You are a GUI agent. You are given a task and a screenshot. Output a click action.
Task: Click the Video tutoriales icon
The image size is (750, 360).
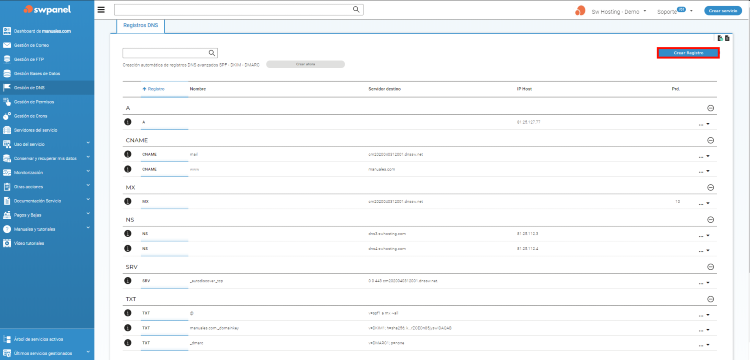point(7,243)
